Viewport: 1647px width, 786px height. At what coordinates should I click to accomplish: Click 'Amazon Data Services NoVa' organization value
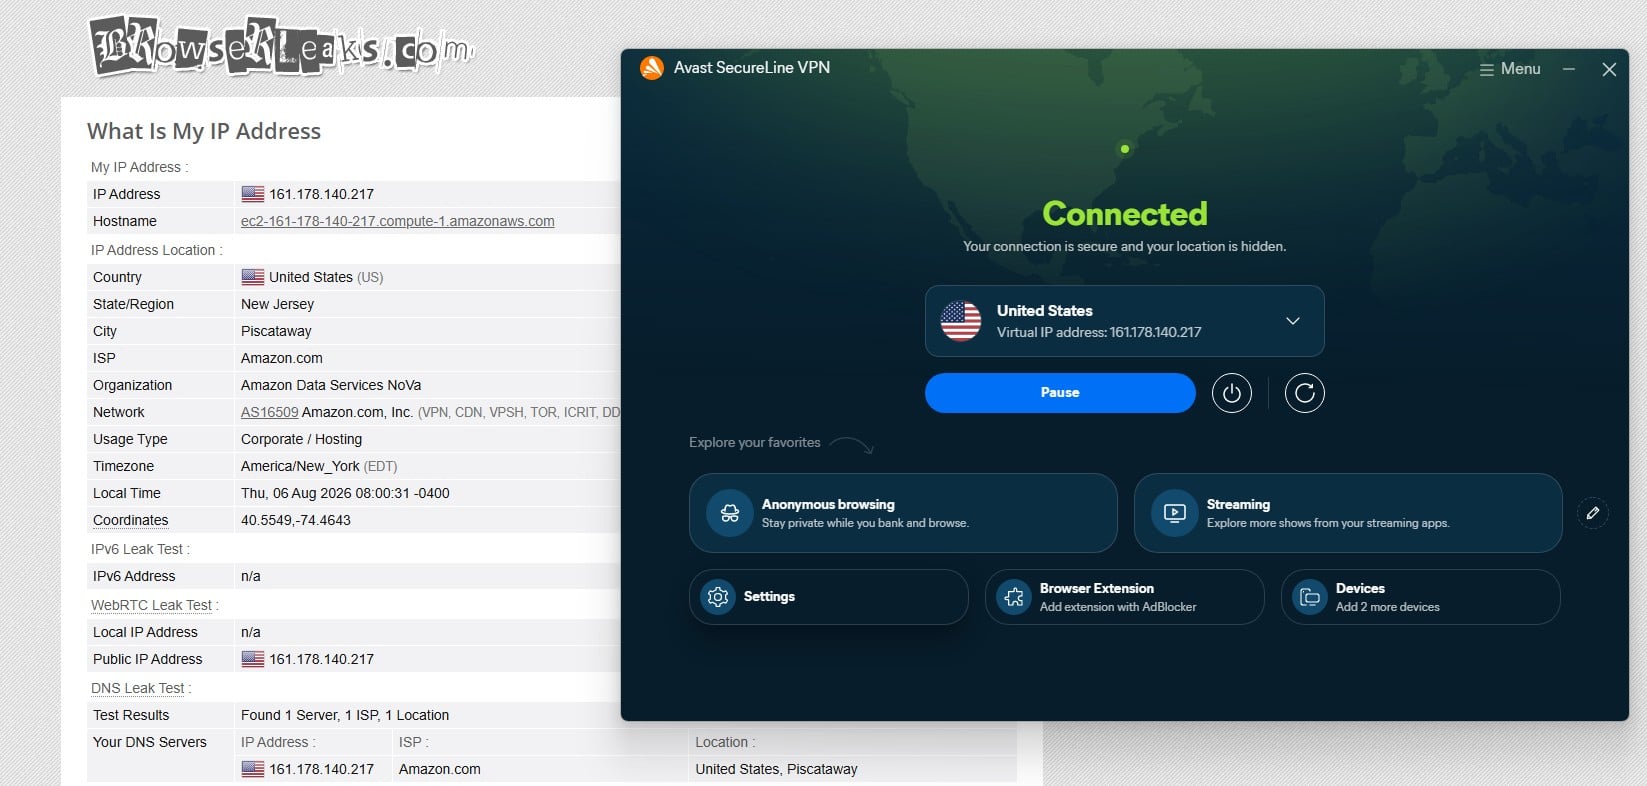[x=331, y=385]
